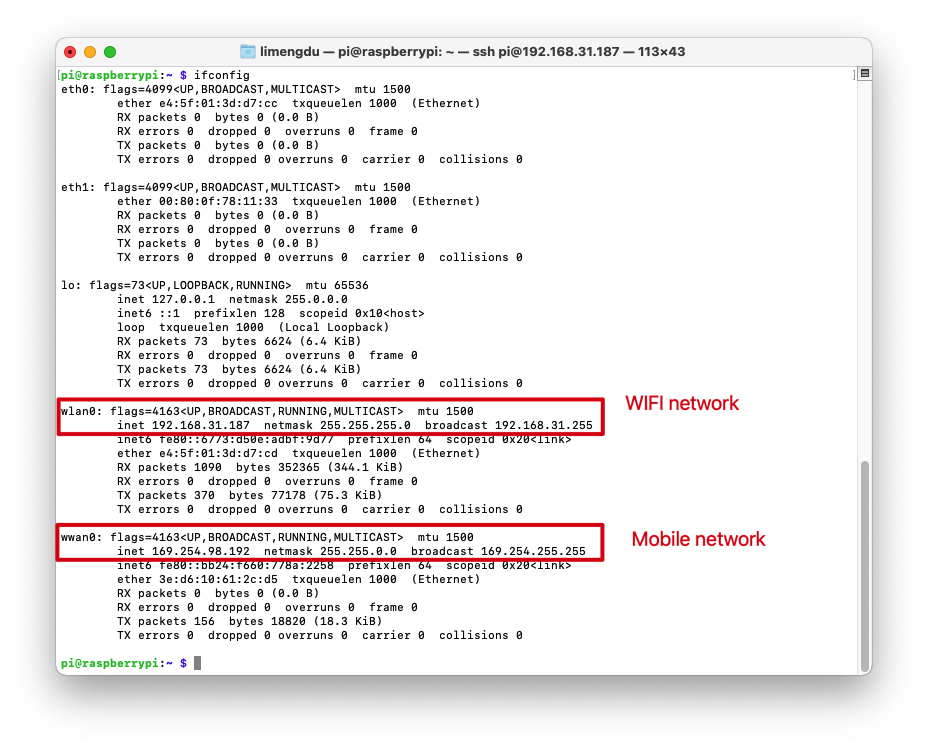Click the vertical scrollbar thumb
This screenshot has height=749, width=928.
pos(865,566)
